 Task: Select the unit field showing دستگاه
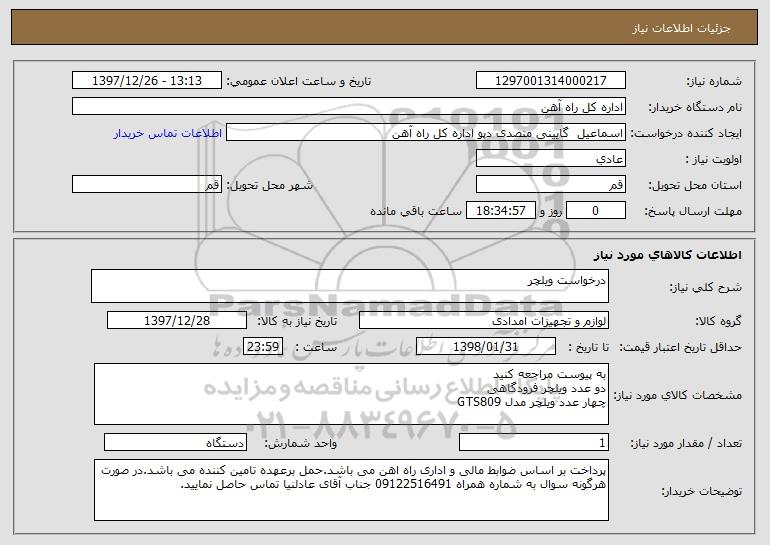click(x=175, y=442)
